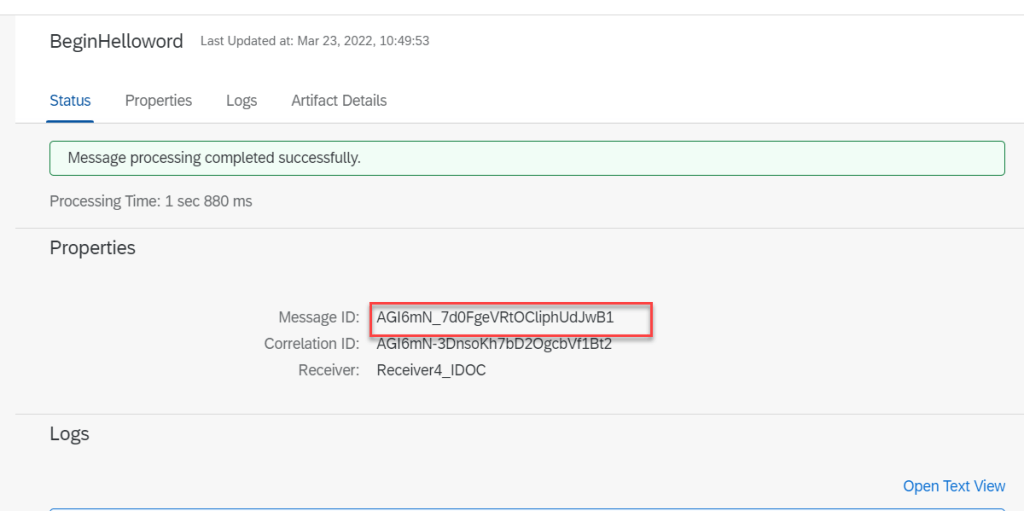Viewport: 1024px width, 511px height.
Task: Click the BeginHelloword artifact title
Action: (x=116, y=42)
